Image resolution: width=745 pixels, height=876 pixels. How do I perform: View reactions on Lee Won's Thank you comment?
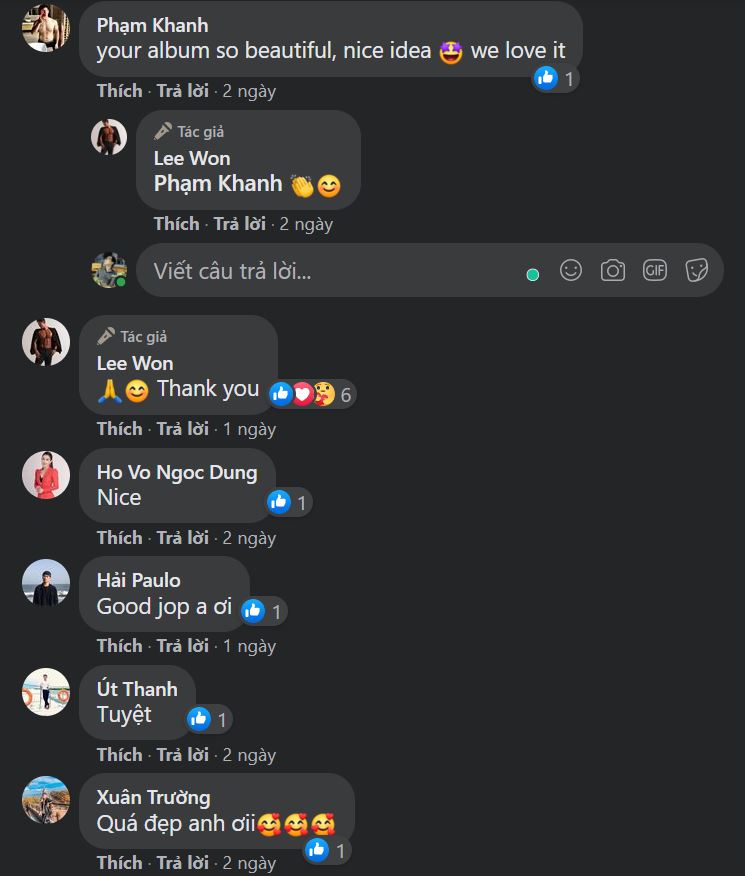tap(312, 394)
